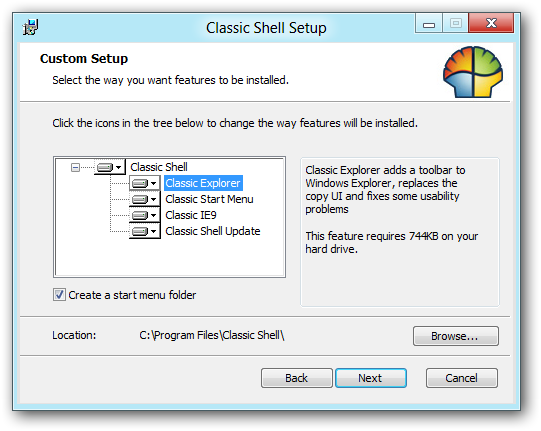This screenshot has height=431, width=541.
Task: Click the installer icon in the title bar
Action: (x=30, y=27)
